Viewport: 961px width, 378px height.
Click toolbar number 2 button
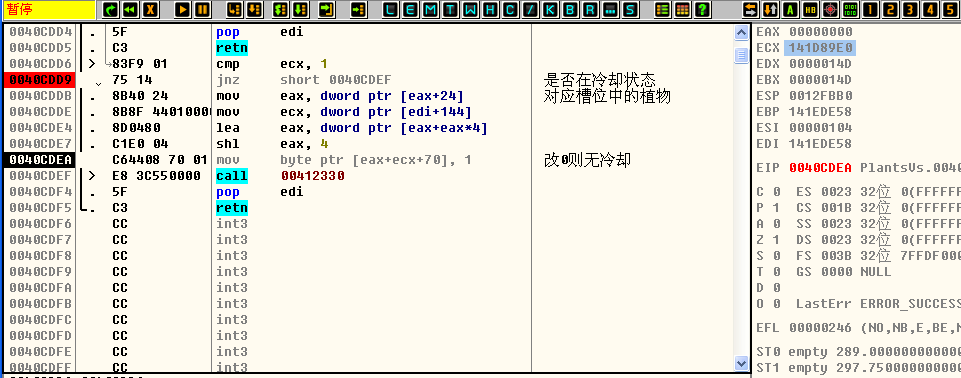pyautogui.click(x=891, y=9)
